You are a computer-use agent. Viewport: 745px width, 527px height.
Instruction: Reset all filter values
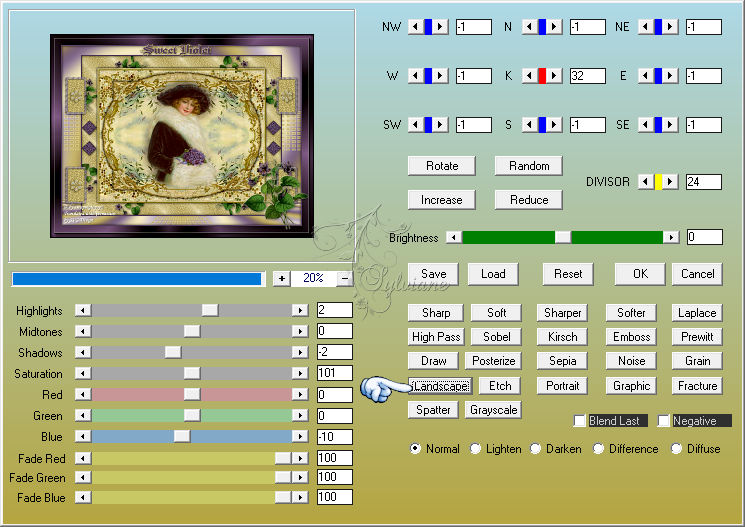(x=568, y=274)
